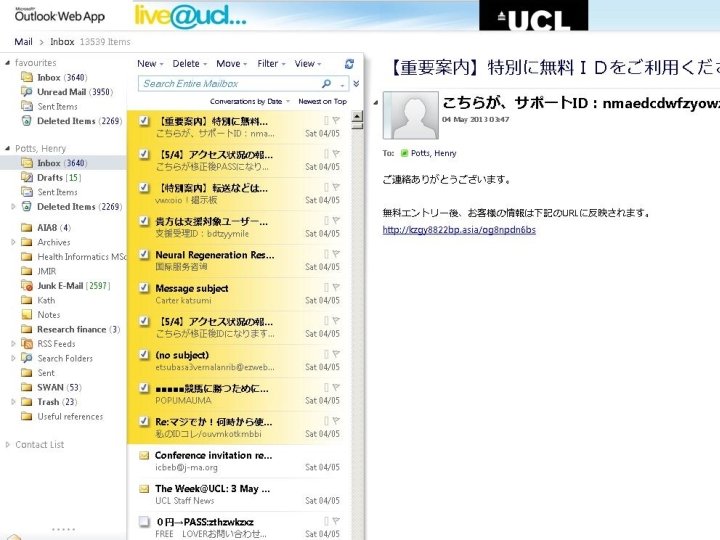Tick the 0円→PASS email checkbox
The width and height of the screenshot is (720, 540).
tap(144, 521)
